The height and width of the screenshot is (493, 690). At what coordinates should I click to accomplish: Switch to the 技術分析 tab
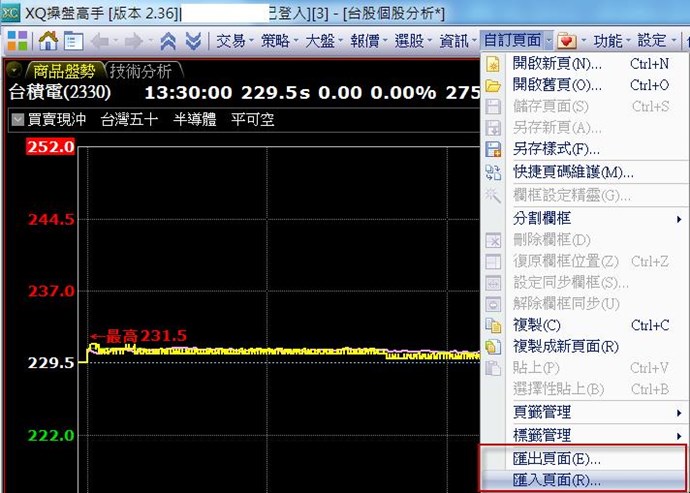tap(141, 71)
